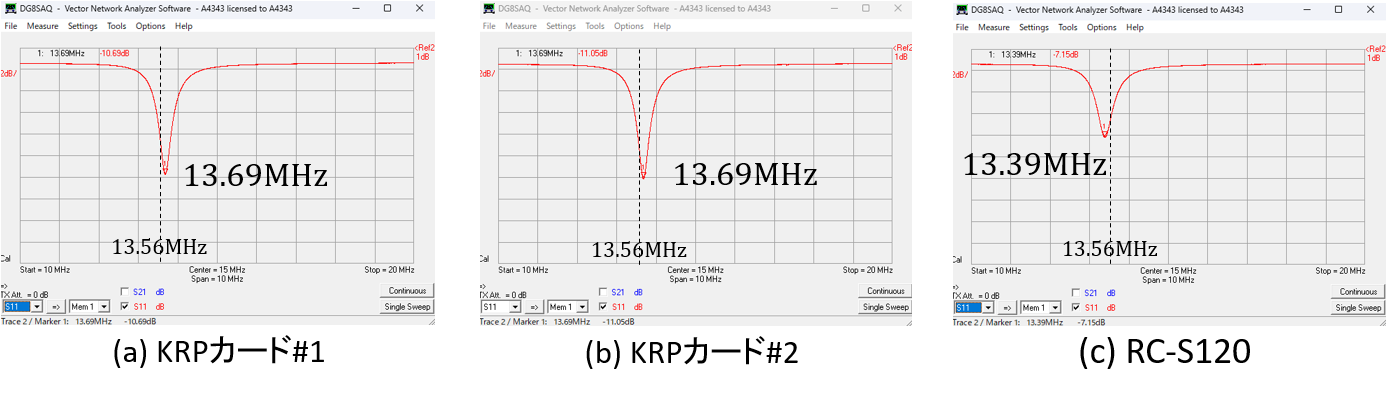The image size is (1386, 396).
Task: Maximize the RC-S120 analyzer window
Action: (x=1338, y=9)
